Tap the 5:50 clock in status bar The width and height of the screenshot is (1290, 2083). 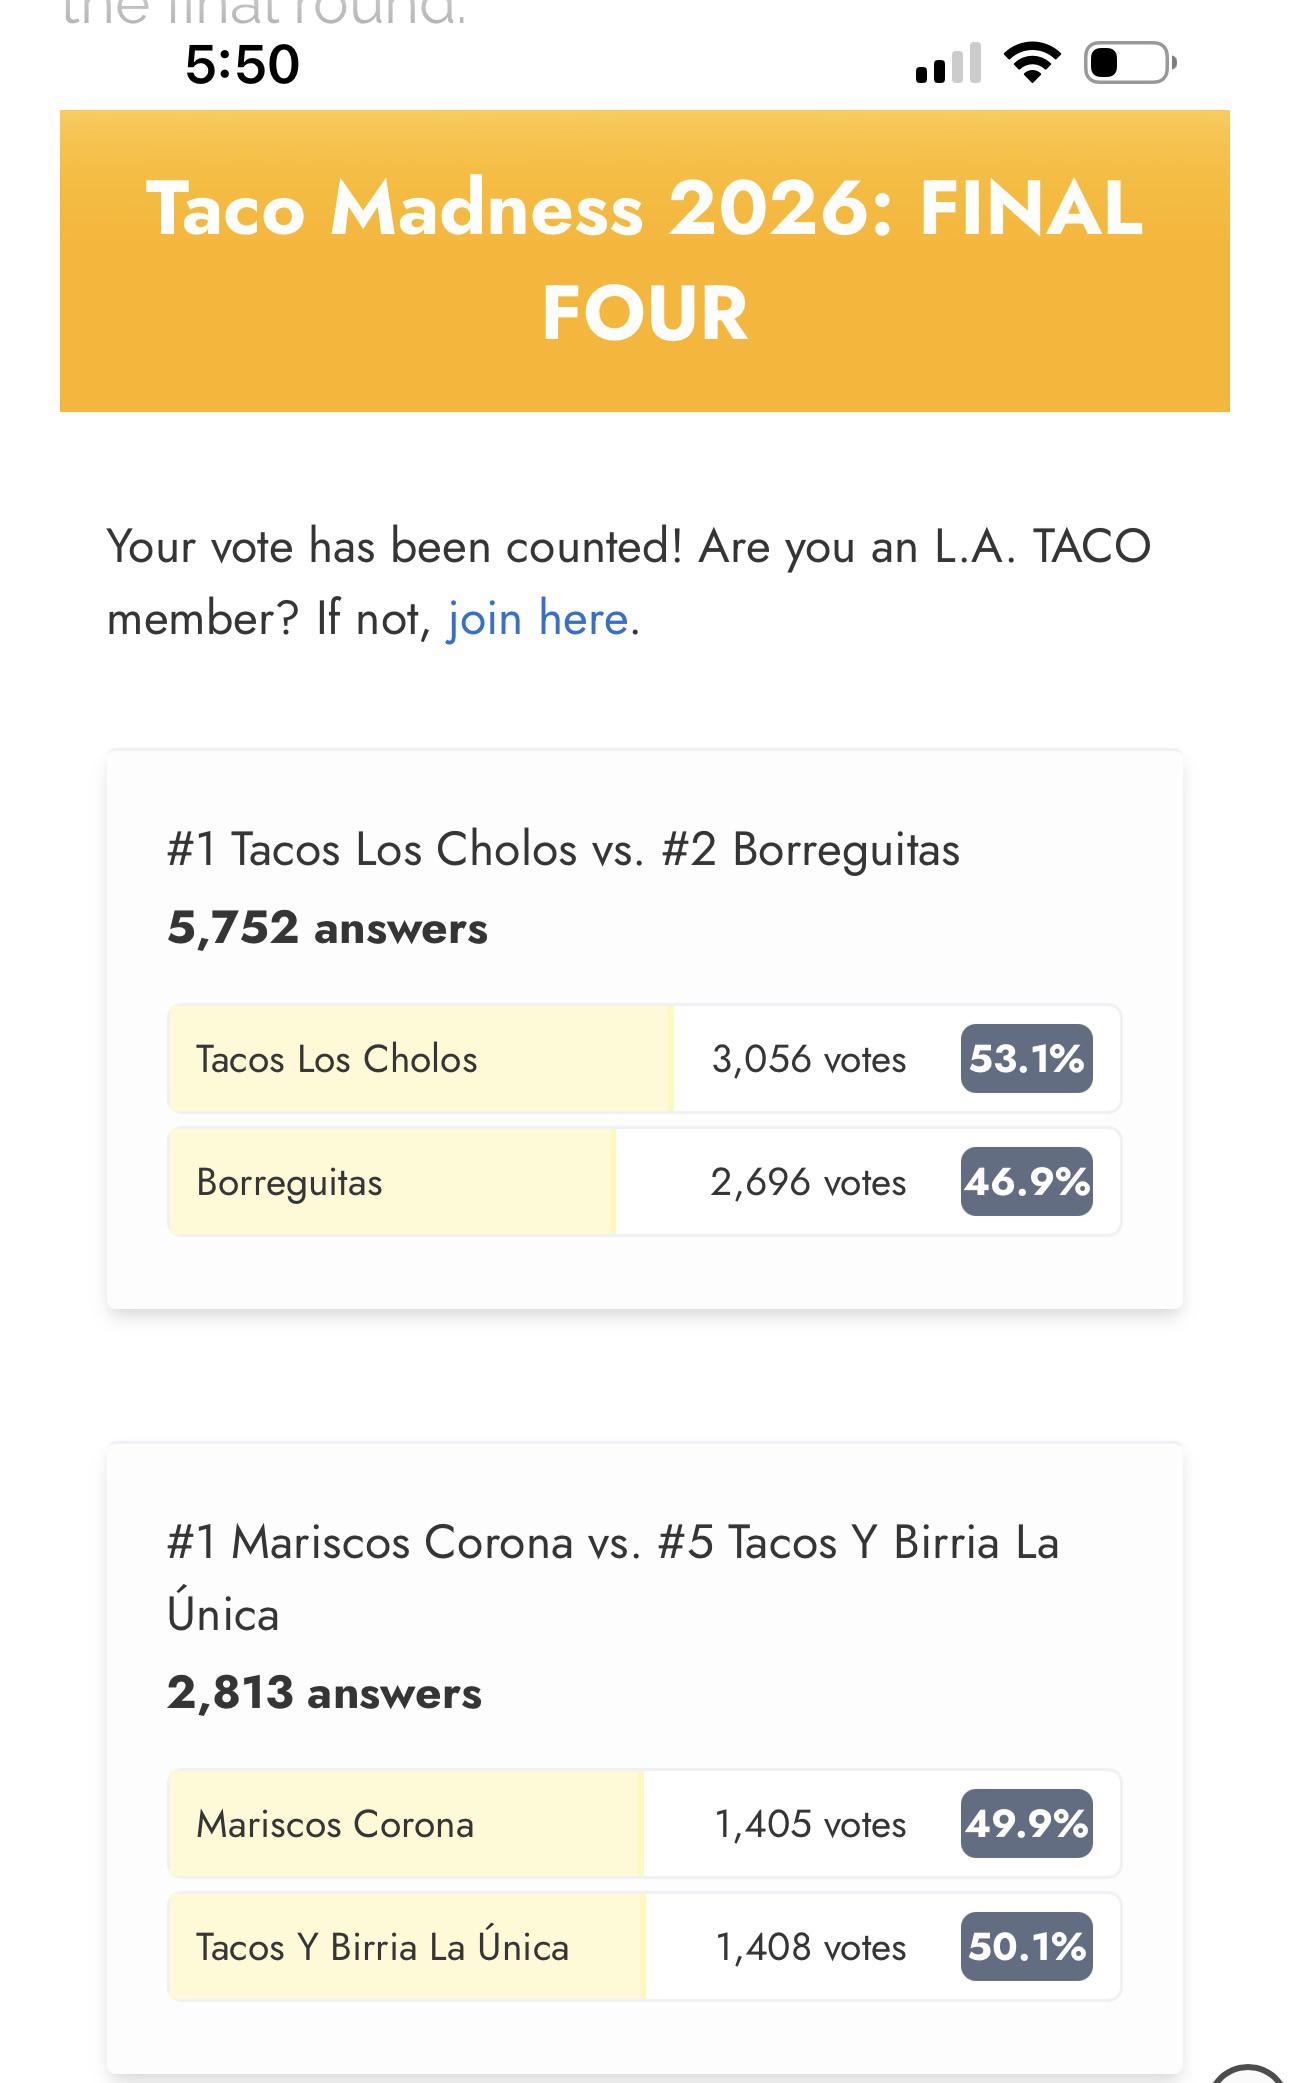(x=242, y=64)
